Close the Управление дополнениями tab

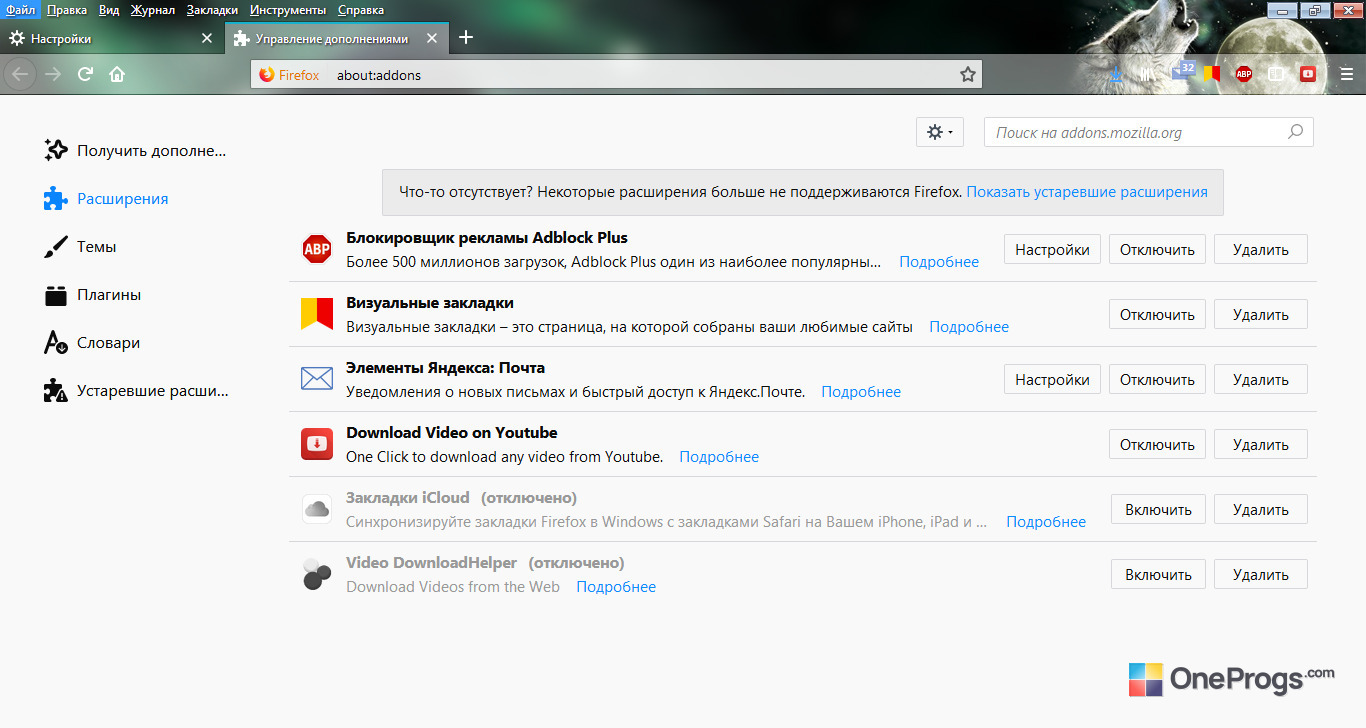(x=431, y=39)
